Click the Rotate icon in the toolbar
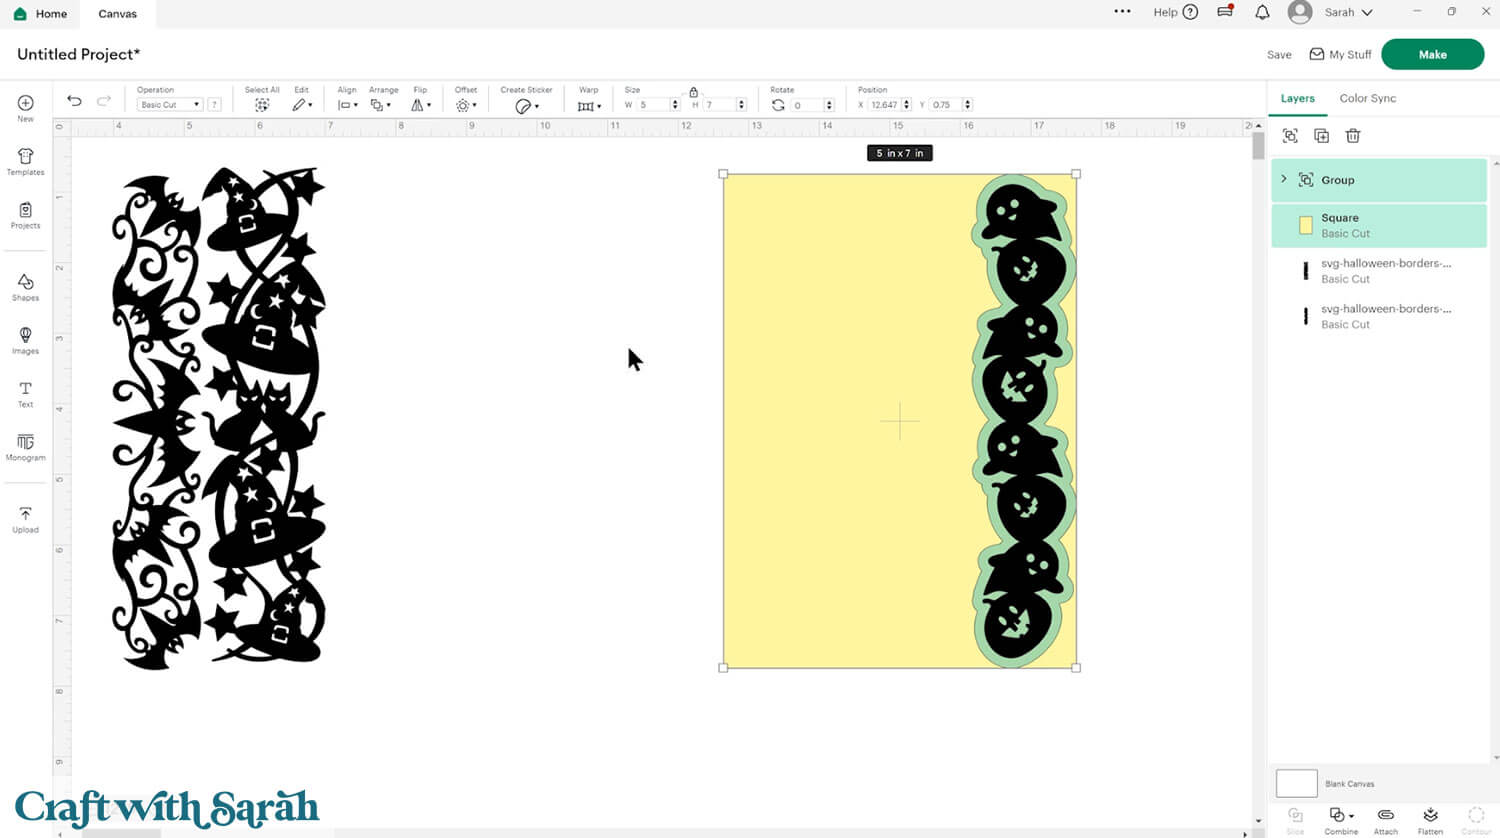The width and height of the screenshot is (1500, 838). coord(778,105)
